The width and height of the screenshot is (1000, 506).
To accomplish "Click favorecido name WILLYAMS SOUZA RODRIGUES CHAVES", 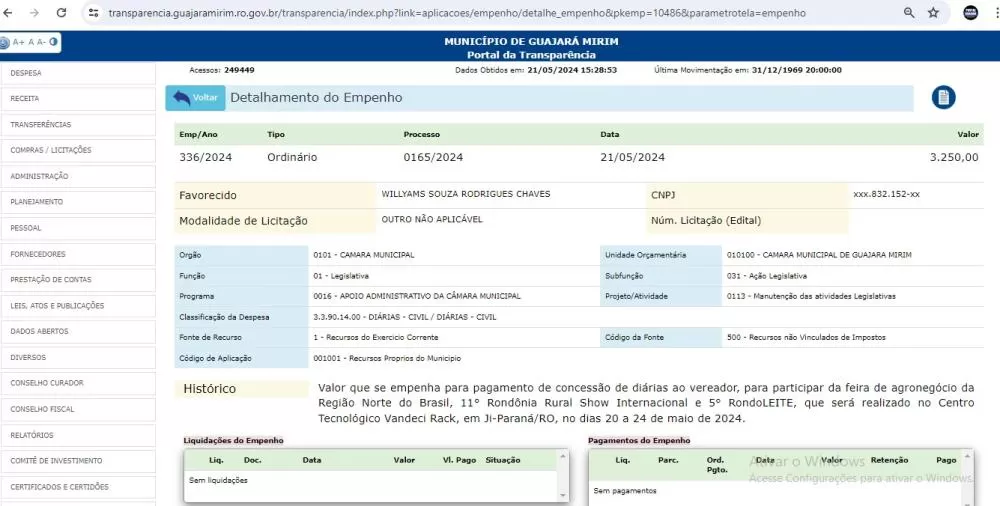I will (x=466, y=194).
